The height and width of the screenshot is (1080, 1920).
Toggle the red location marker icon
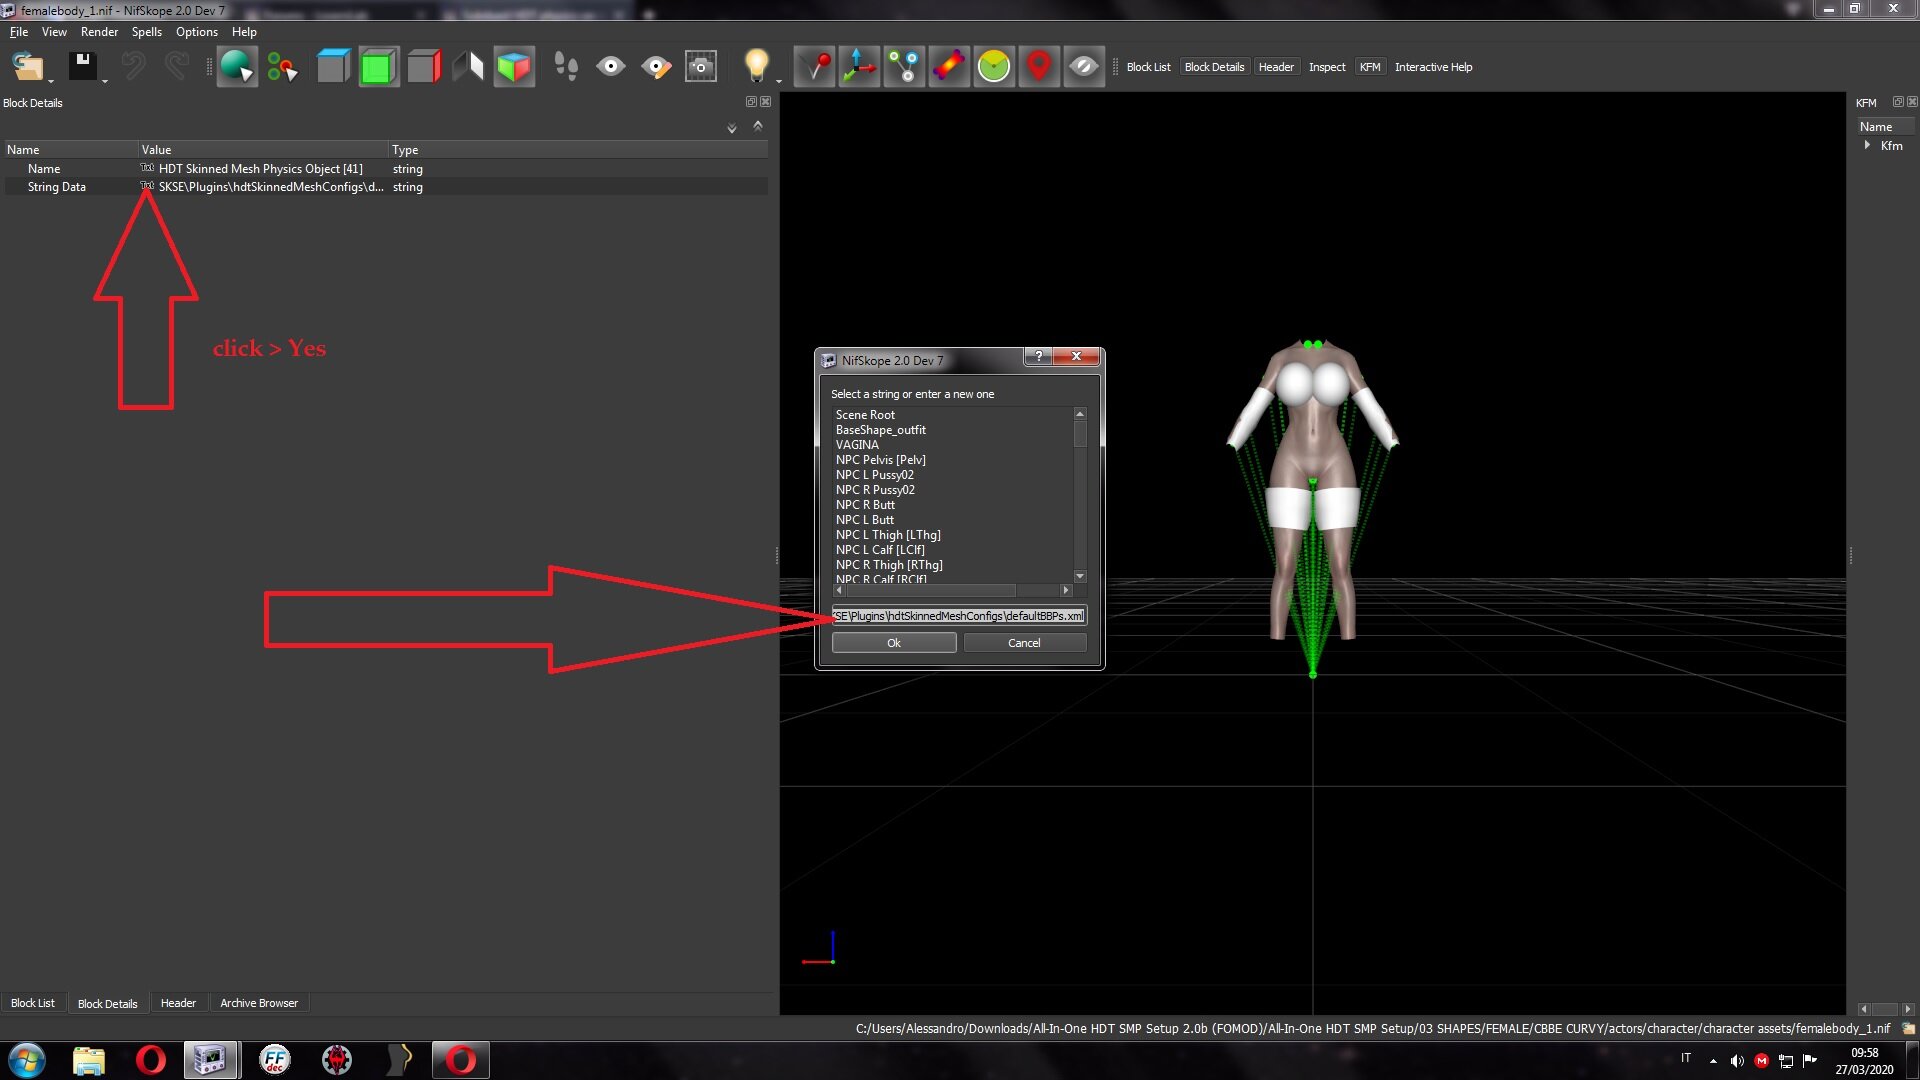[x=1039, y=67]
